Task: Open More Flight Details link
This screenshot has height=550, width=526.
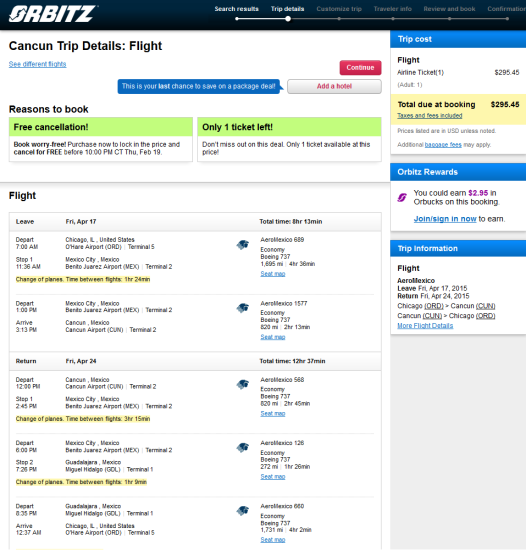Action: [425, 326]
